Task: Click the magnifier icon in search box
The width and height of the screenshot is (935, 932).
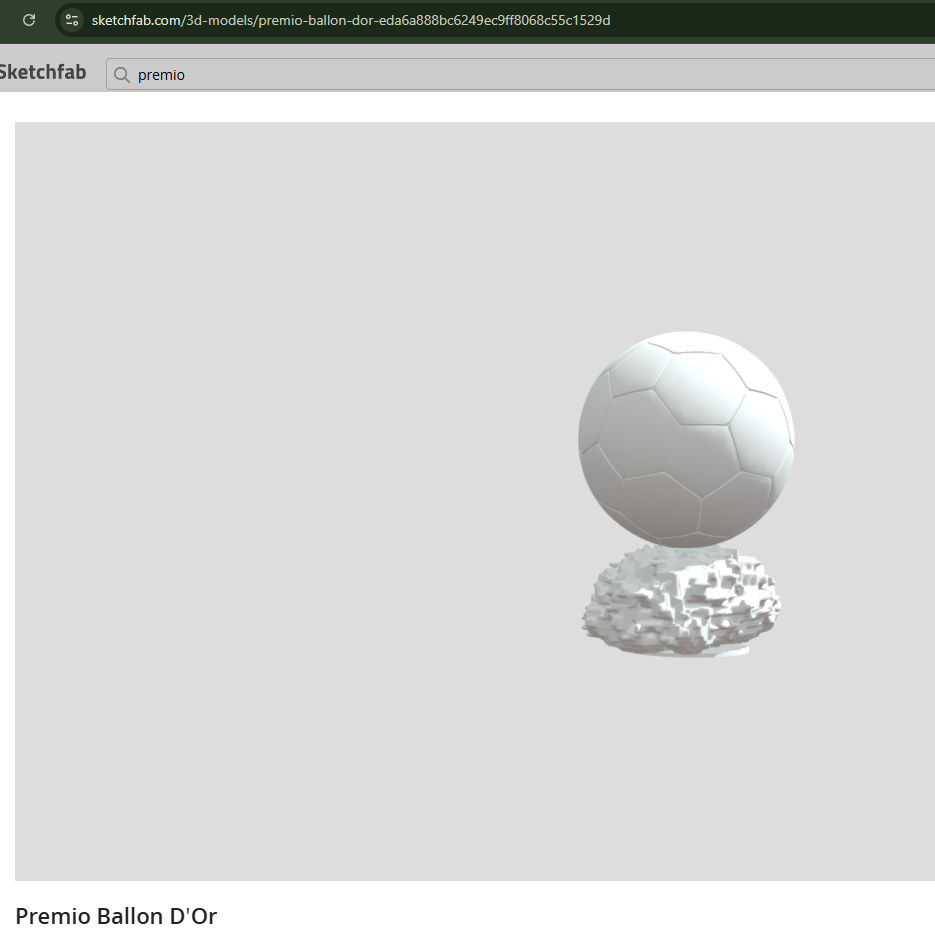Action: tap(122, 75)
